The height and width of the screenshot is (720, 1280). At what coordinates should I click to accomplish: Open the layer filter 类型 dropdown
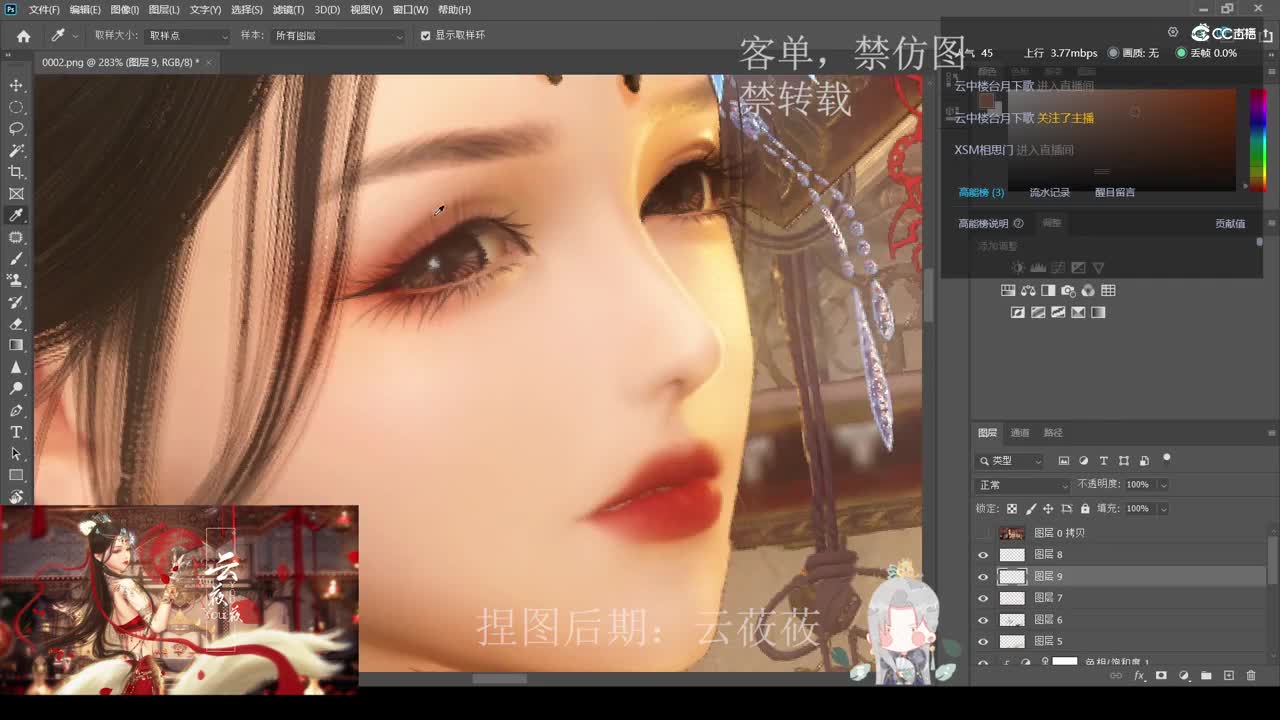(1010, 461)
